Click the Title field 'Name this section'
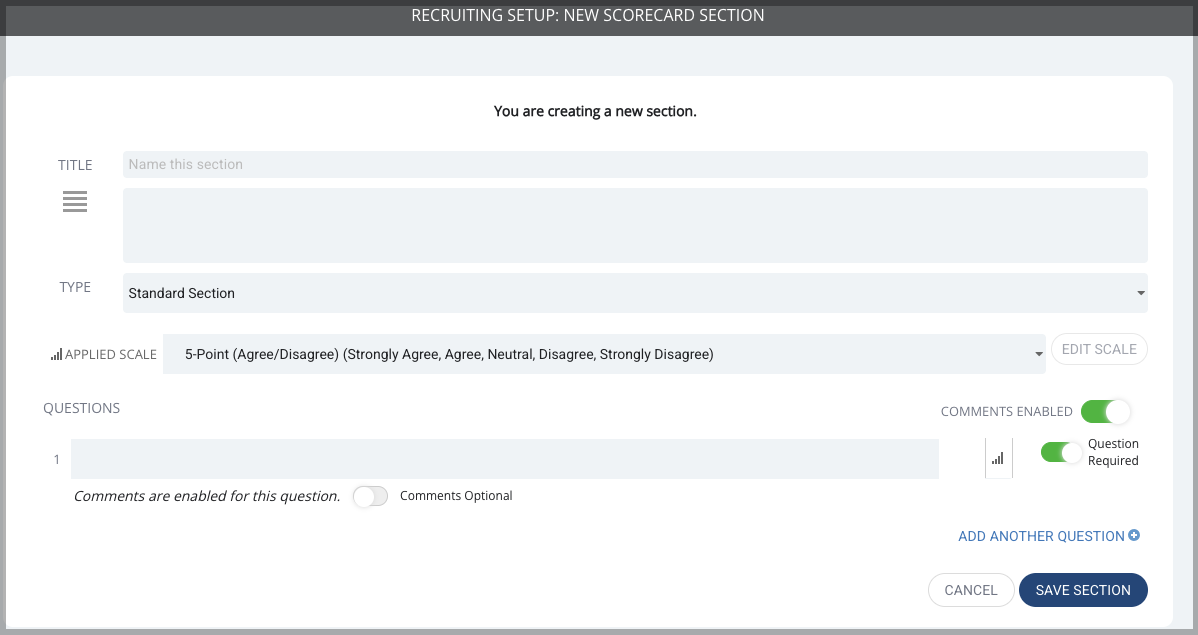 tap(635, 164)
